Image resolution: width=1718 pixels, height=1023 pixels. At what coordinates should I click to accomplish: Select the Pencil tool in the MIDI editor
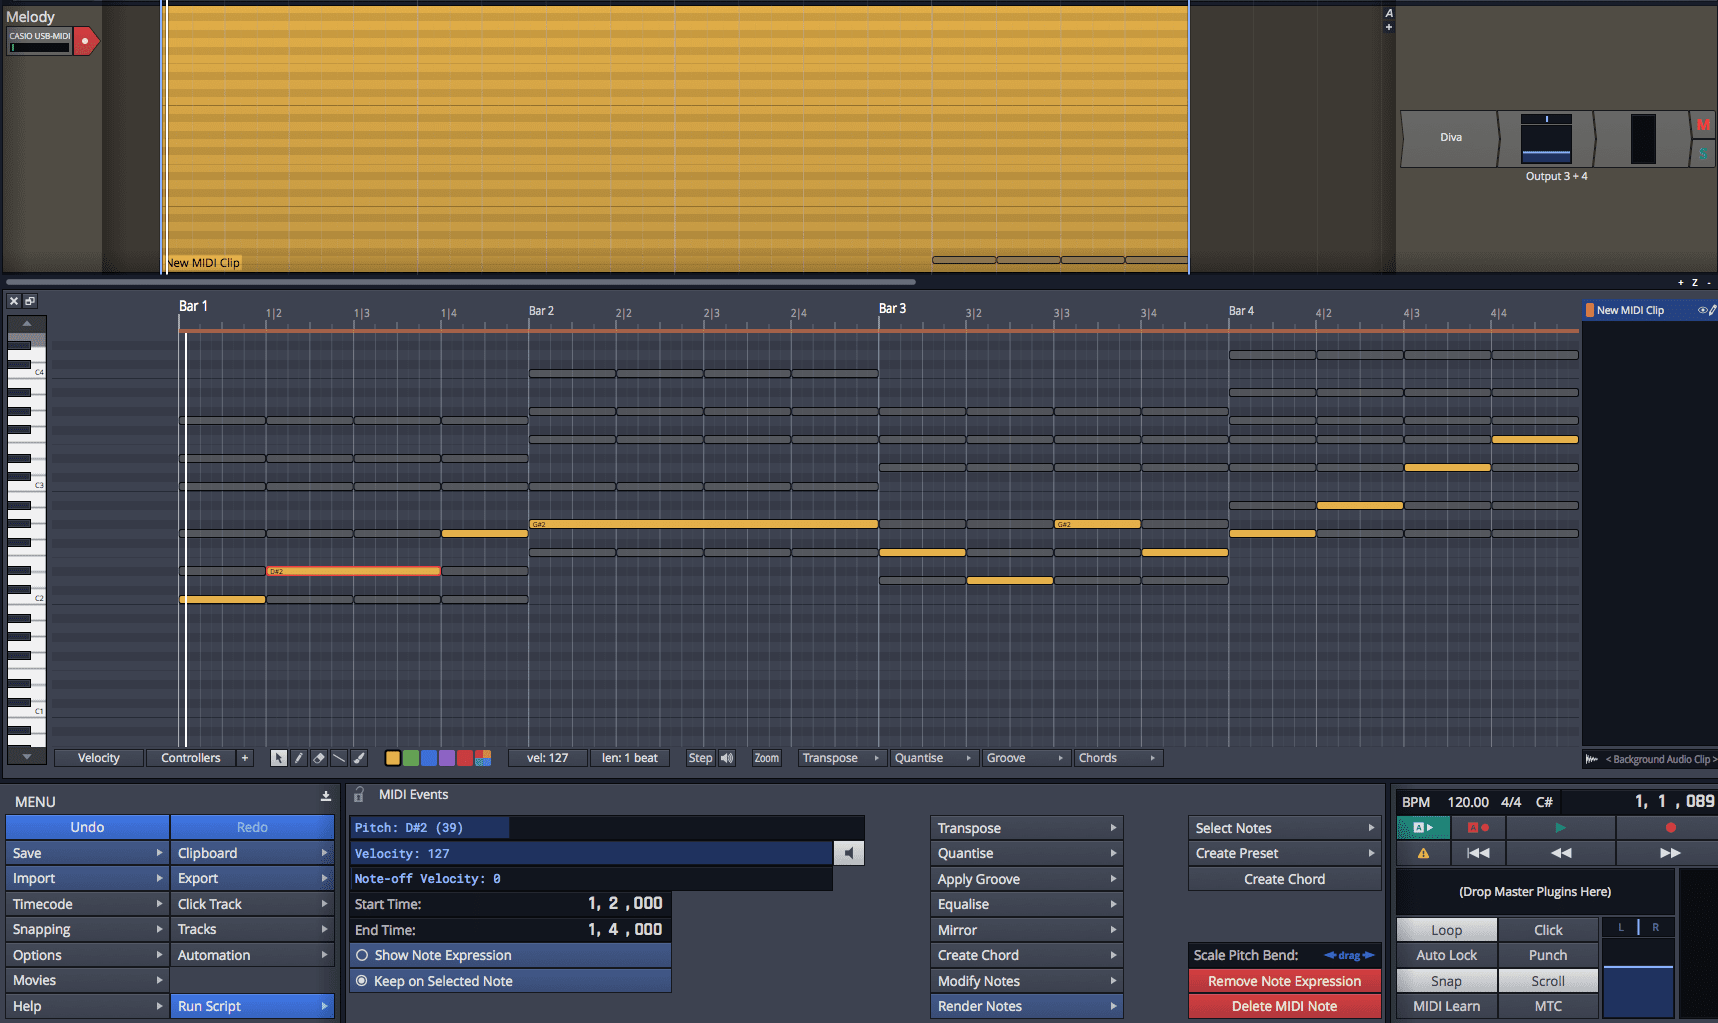click(299, 758)
